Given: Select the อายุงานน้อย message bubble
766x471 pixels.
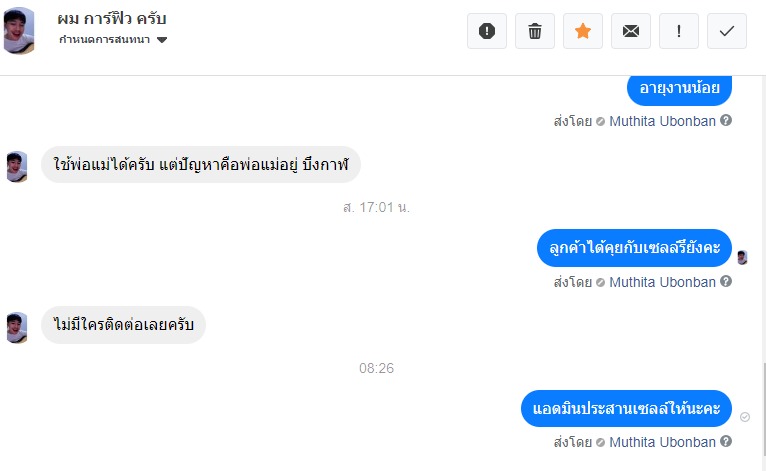Looking at the screenshot, I should point(679,88).
